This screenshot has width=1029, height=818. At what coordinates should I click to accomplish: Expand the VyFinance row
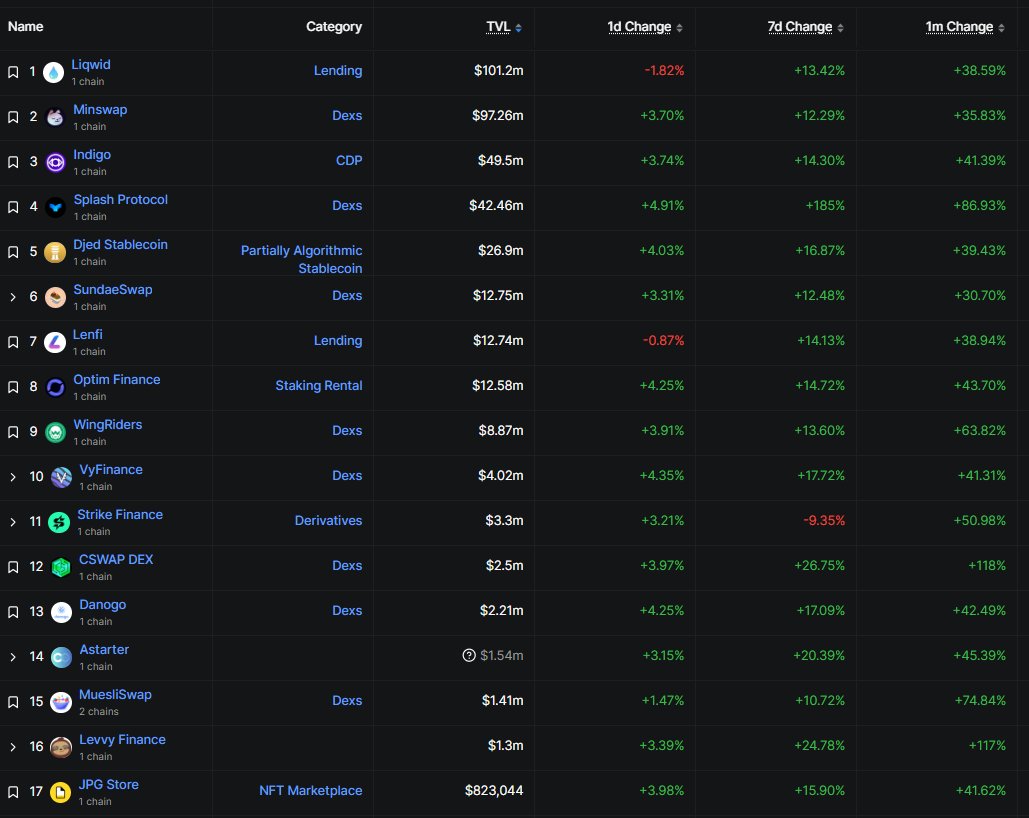(x=13, y=477)
